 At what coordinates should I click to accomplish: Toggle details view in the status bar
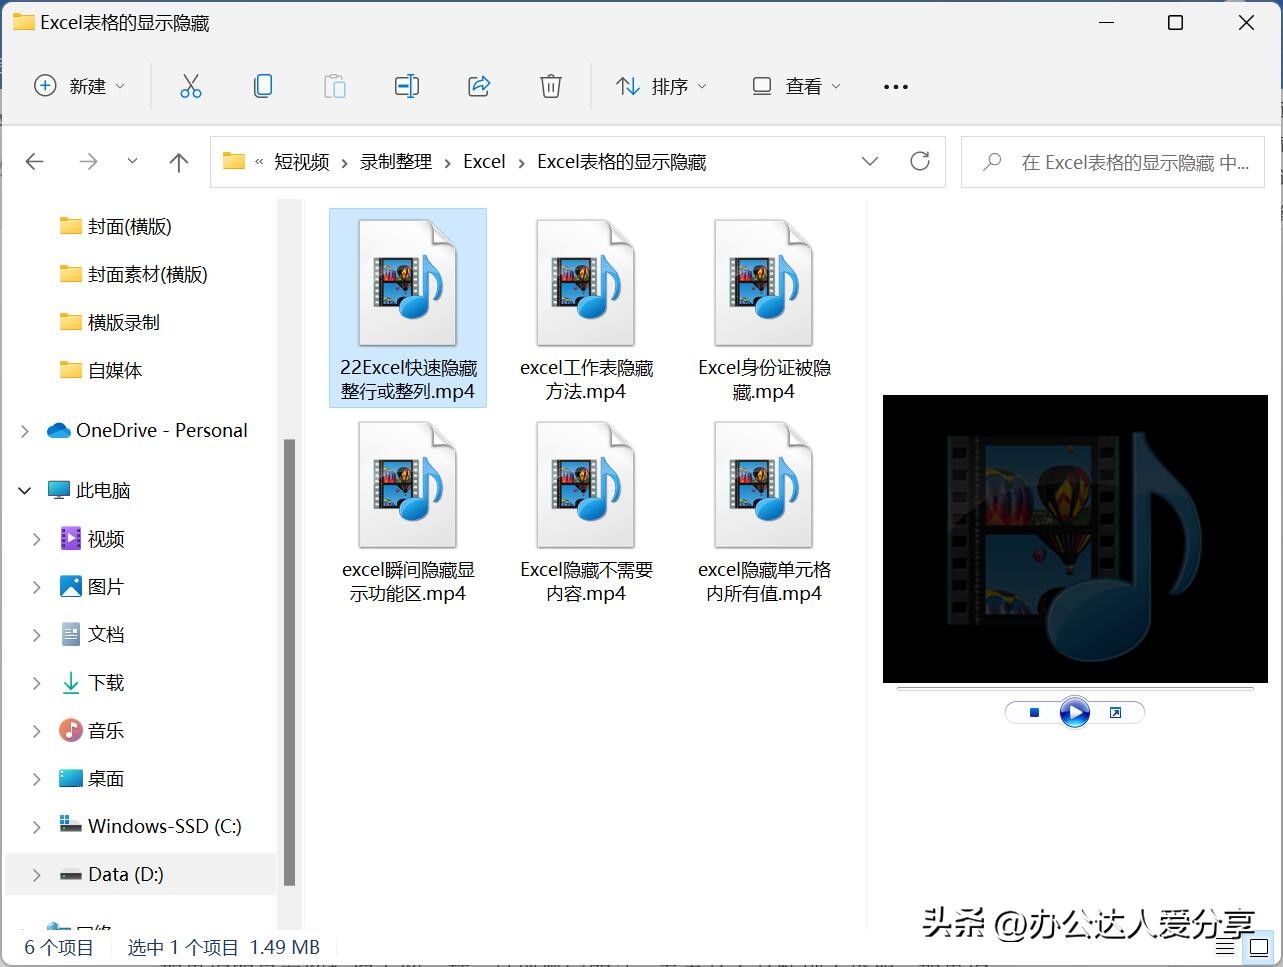pos(1224,947)
